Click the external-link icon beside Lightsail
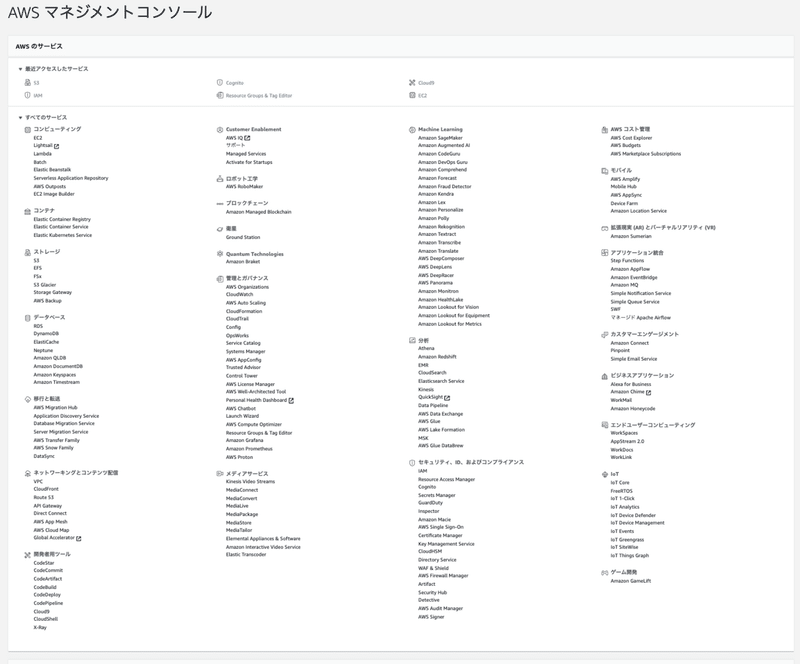This screenshot has width=800, height=664. tap(57, 146)
